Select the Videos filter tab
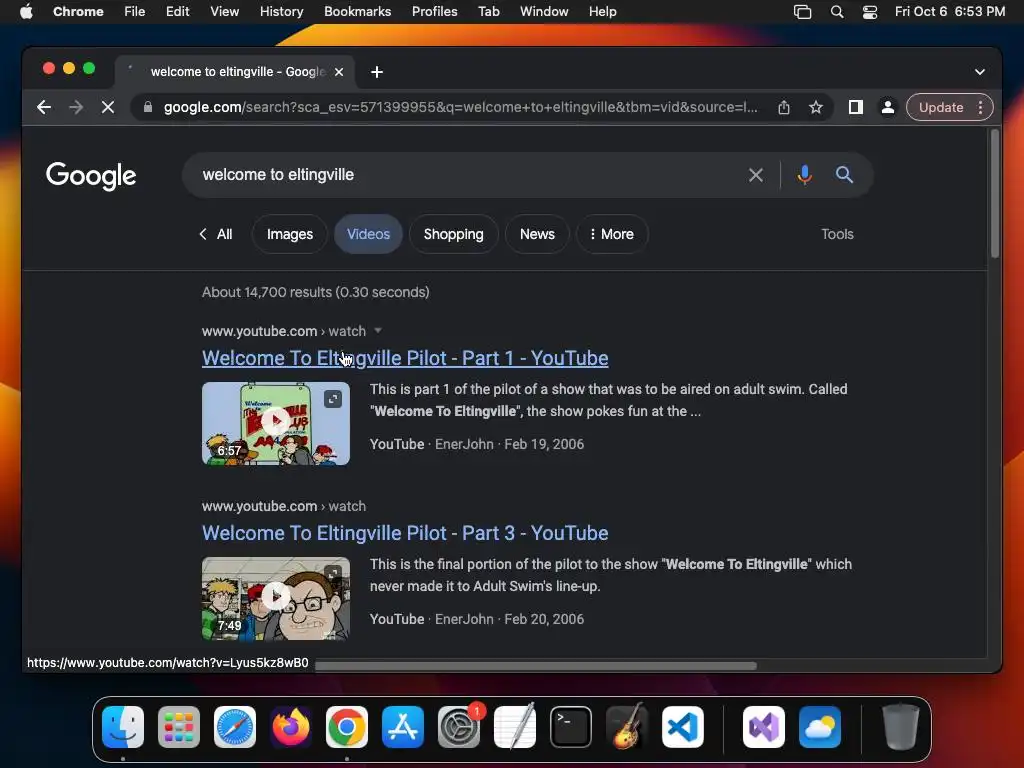 pyautogui.click(x=368, y=234)
